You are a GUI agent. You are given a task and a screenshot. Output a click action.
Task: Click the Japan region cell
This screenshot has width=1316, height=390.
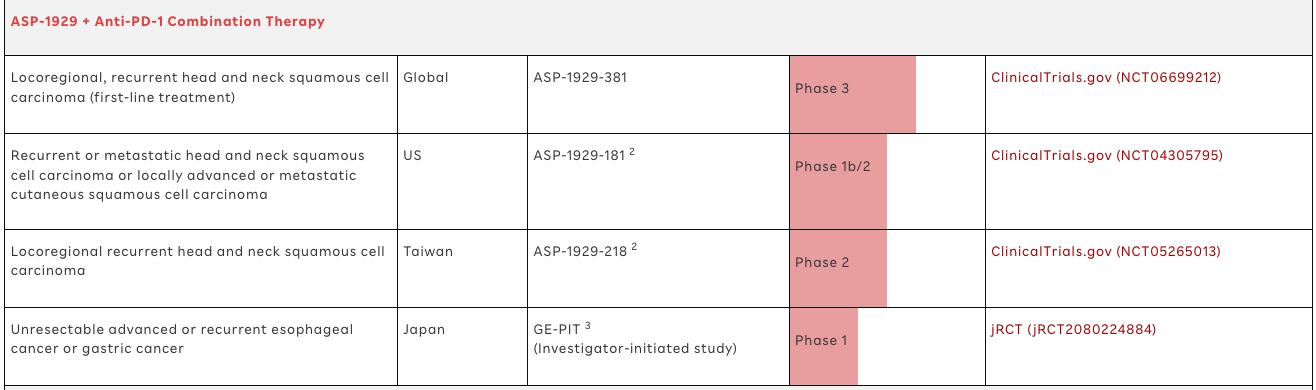(x=424, y=329)
